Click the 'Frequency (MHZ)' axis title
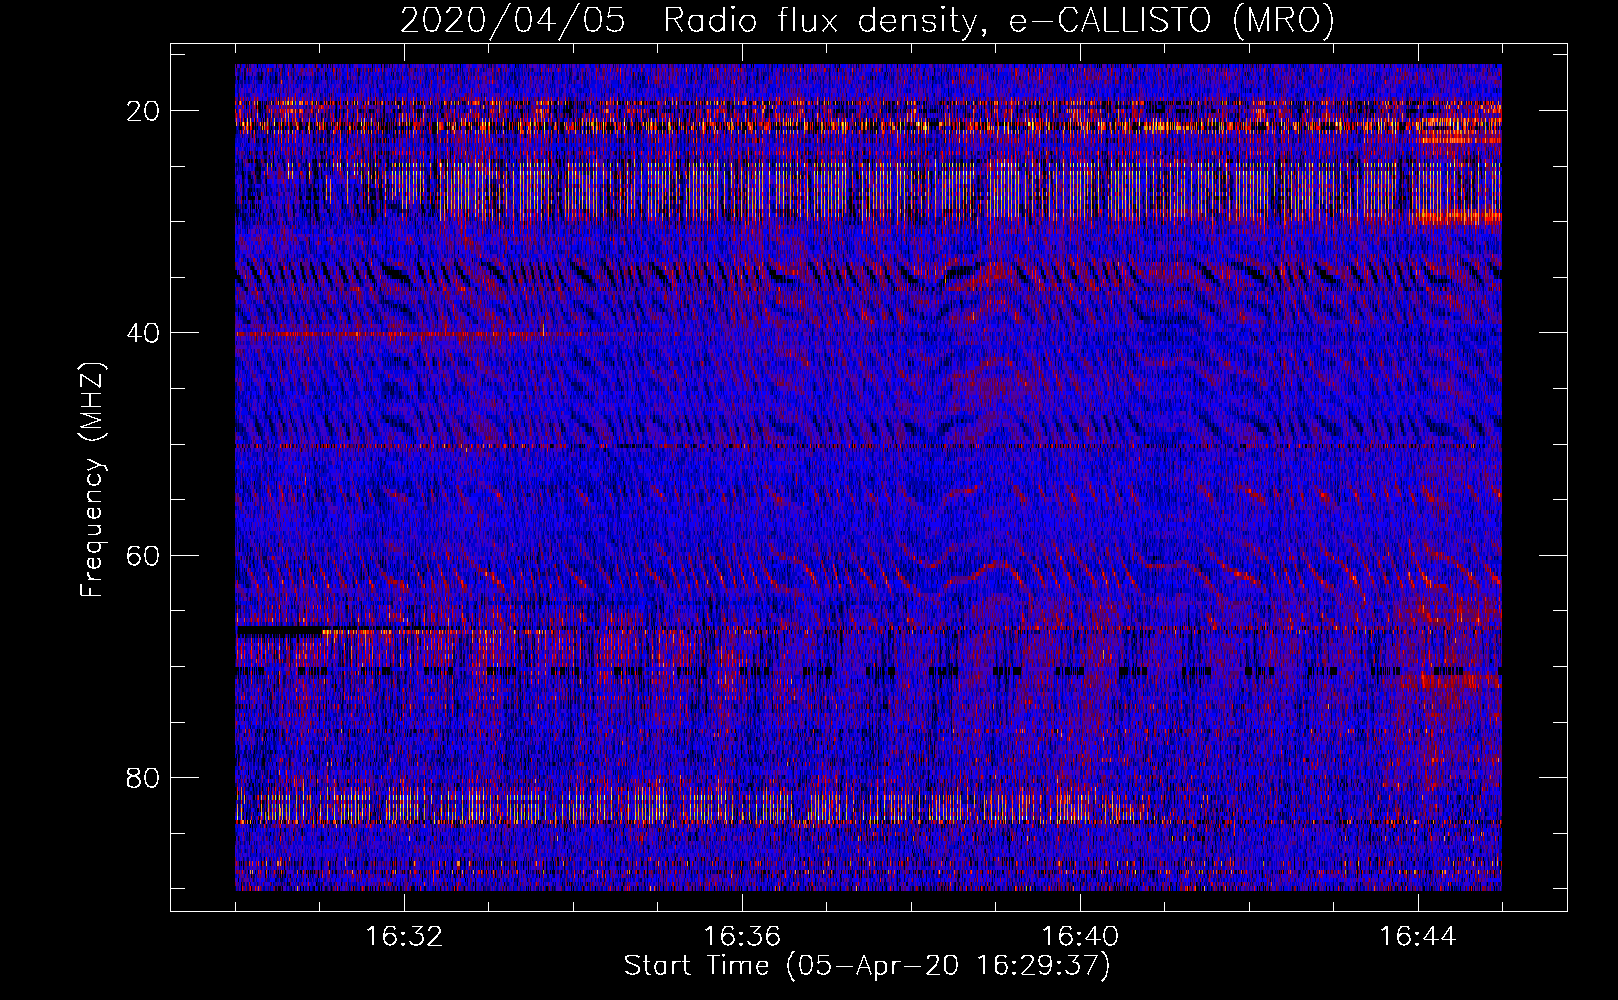The width and height of the screenshot is (1618, 1000). 93,480
